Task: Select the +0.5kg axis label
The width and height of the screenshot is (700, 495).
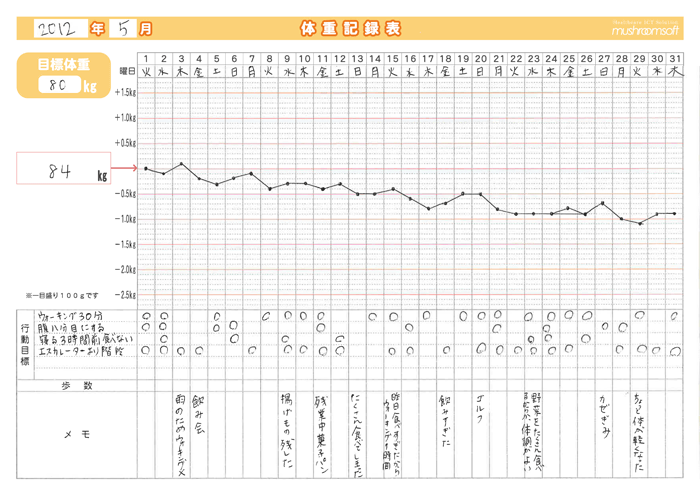Action: 125,143
